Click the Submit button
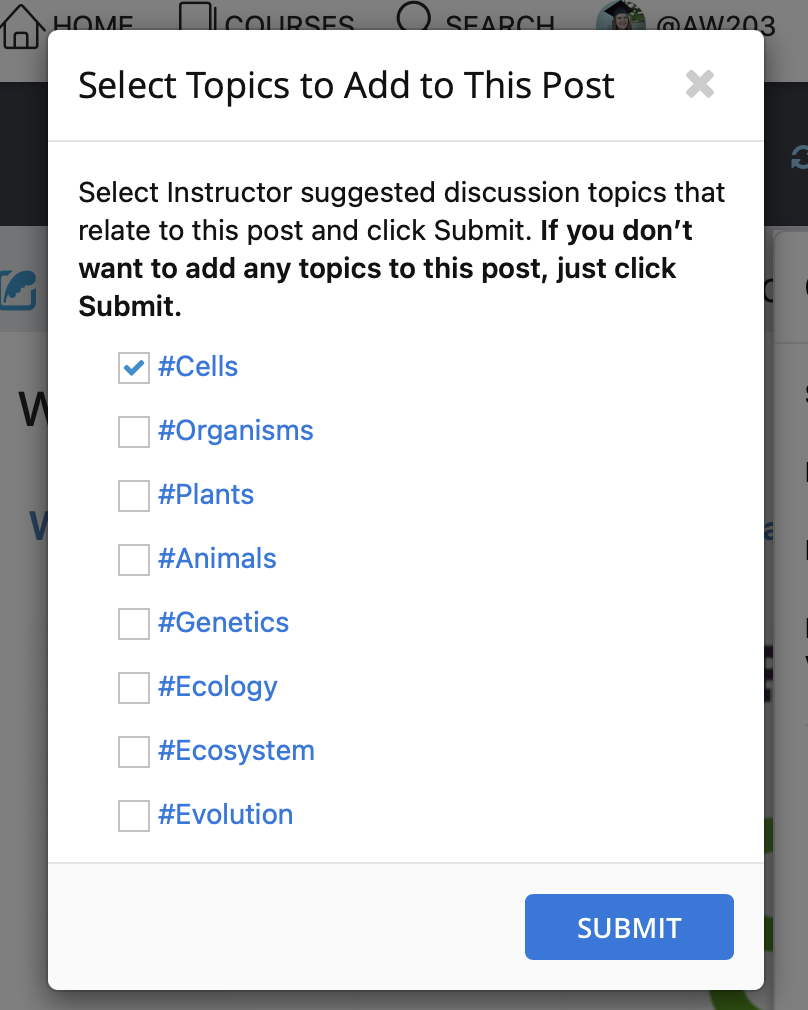 coord(629,927)
